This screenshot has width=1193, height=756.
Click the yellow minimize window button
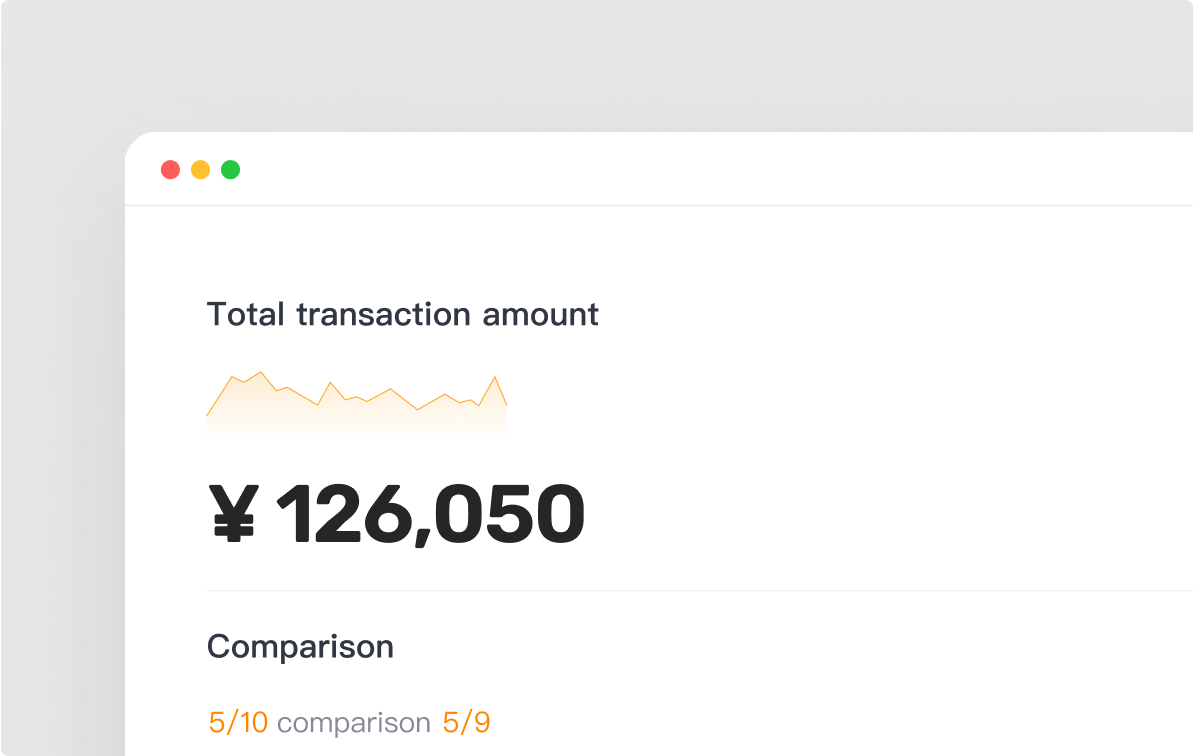(x=200, y=170)
